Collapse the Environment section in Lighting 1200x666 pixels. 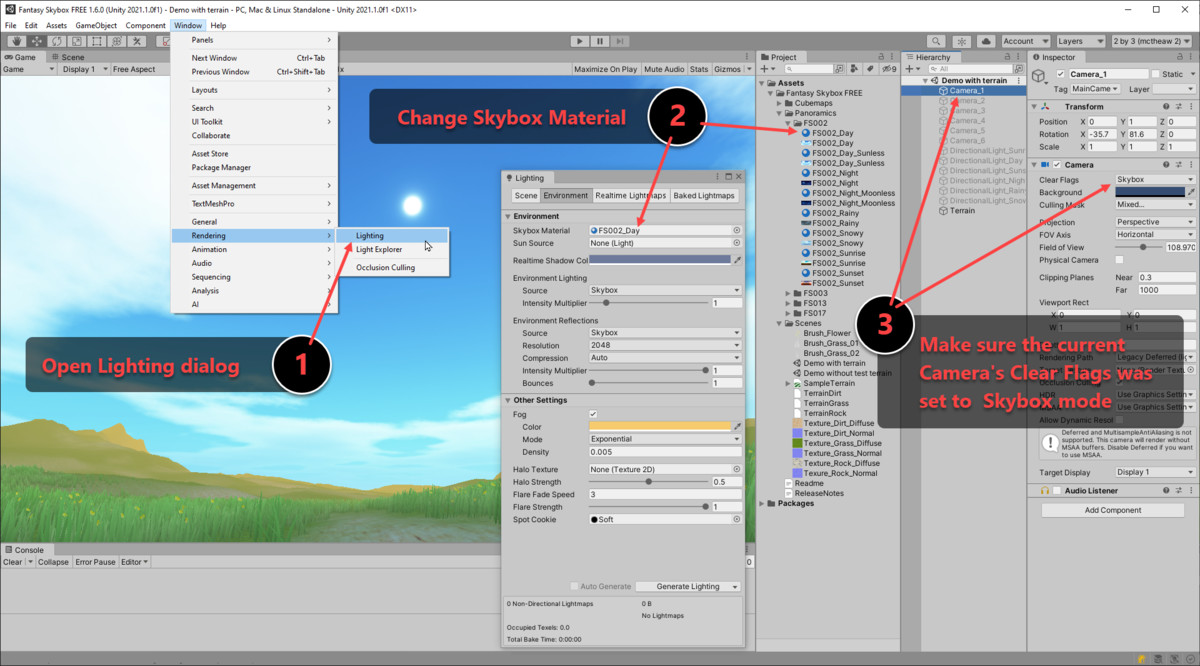coord(508,216)
